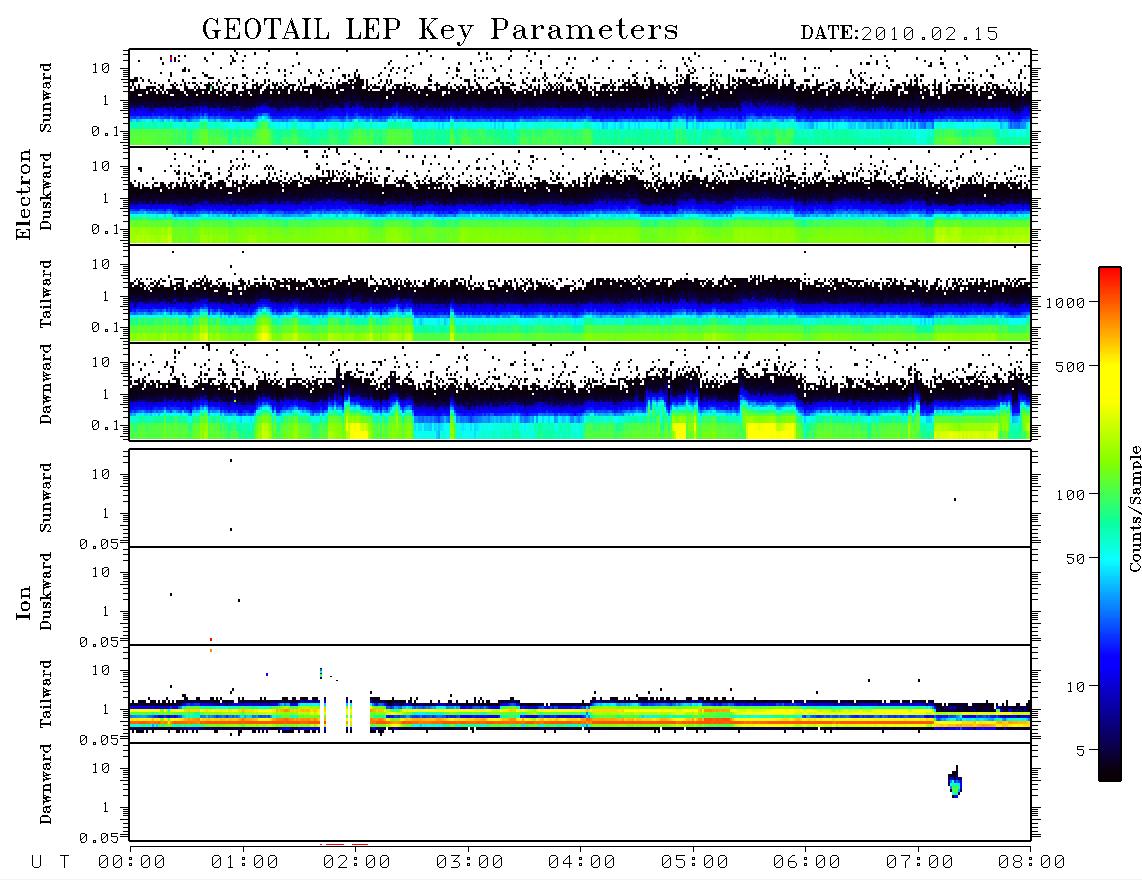Click the 'Counts/Sample' colorbar label
Viewport: 1142px width, 880px height.
(1135, 508)
